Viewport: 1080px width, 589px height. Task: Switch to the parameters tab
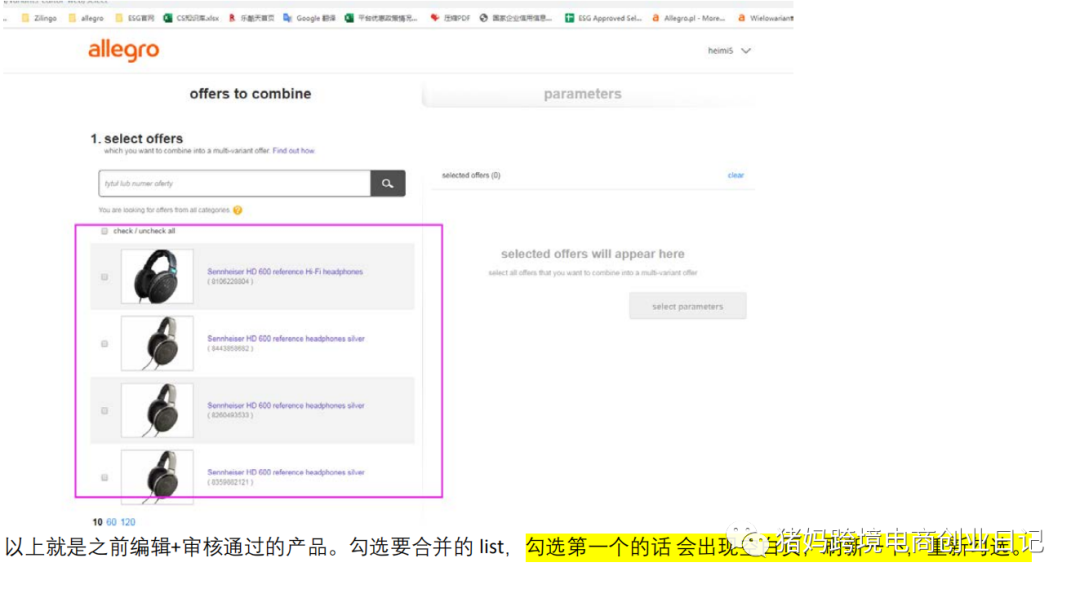(583, 93)
